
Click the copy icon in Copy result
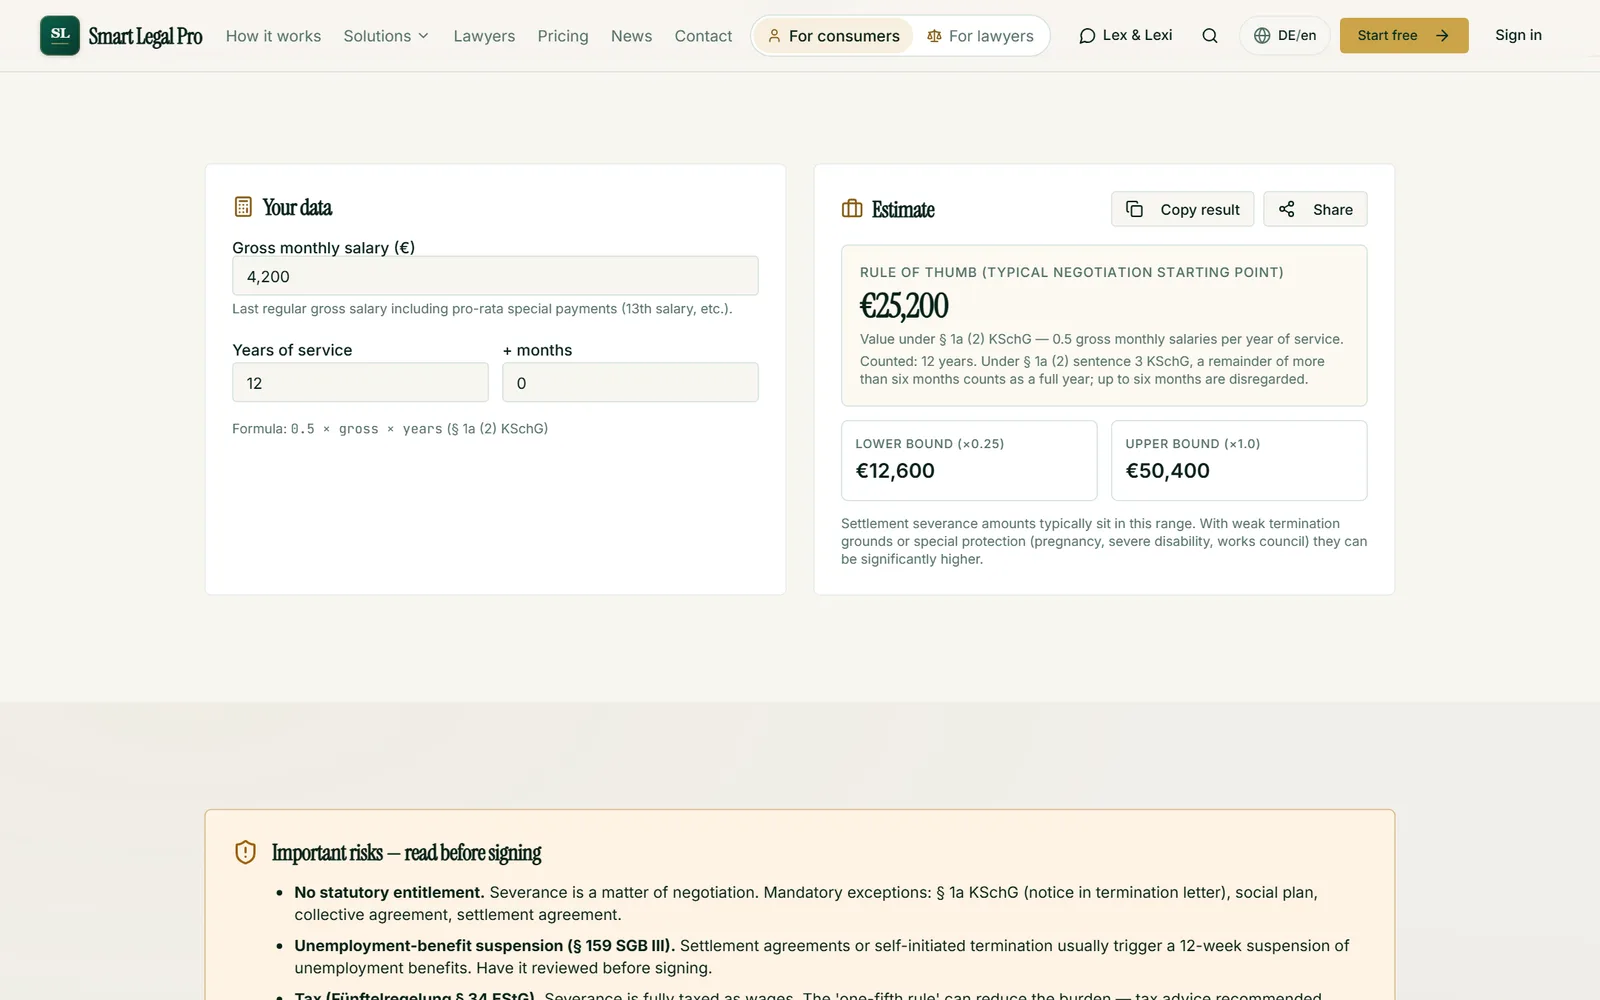pyautogui.click(x=1134, y=209)
